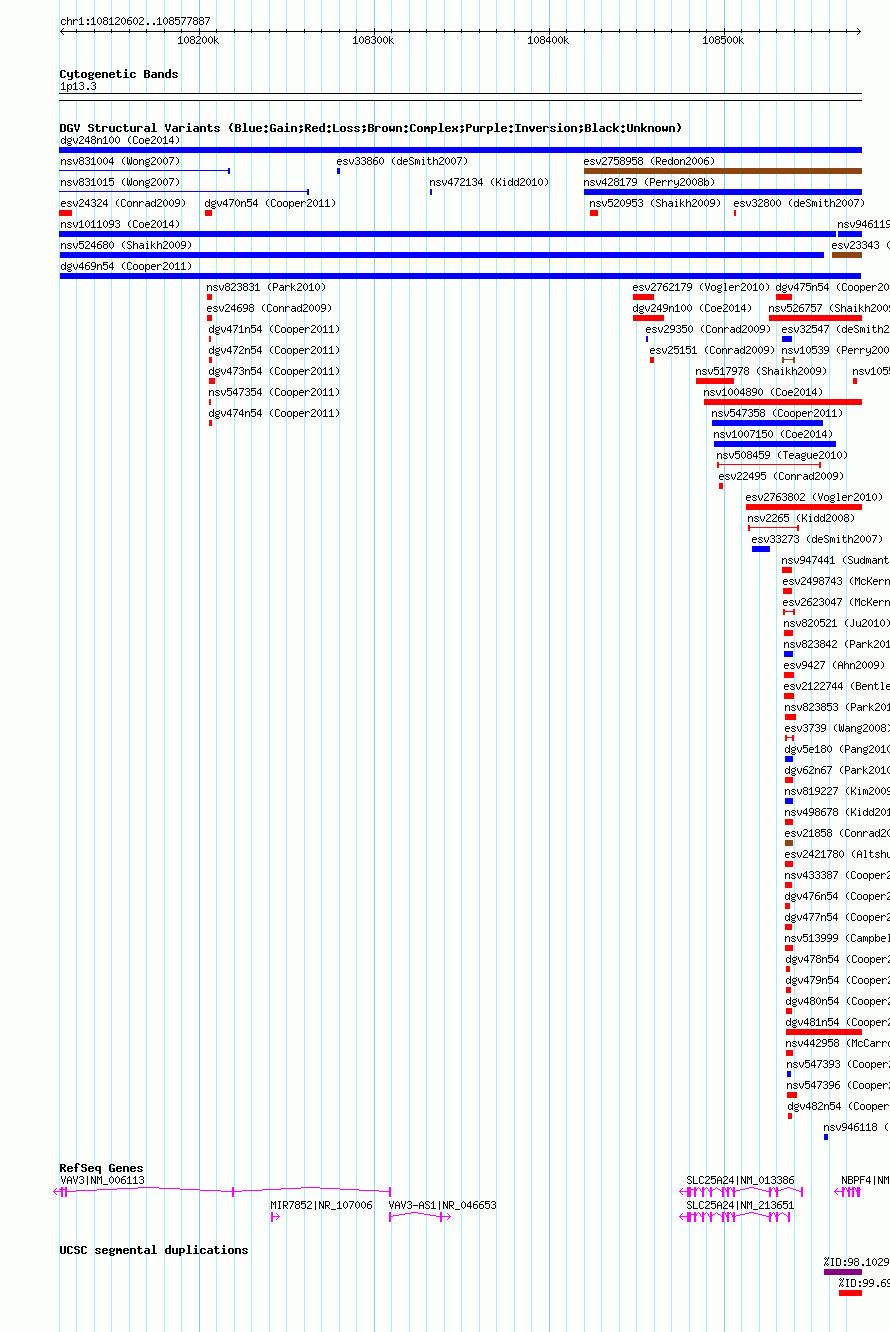Select variant esv24324 (Conrad2009) label
The width and height of the screenshot is (890, 1332).
coord(123,203)
